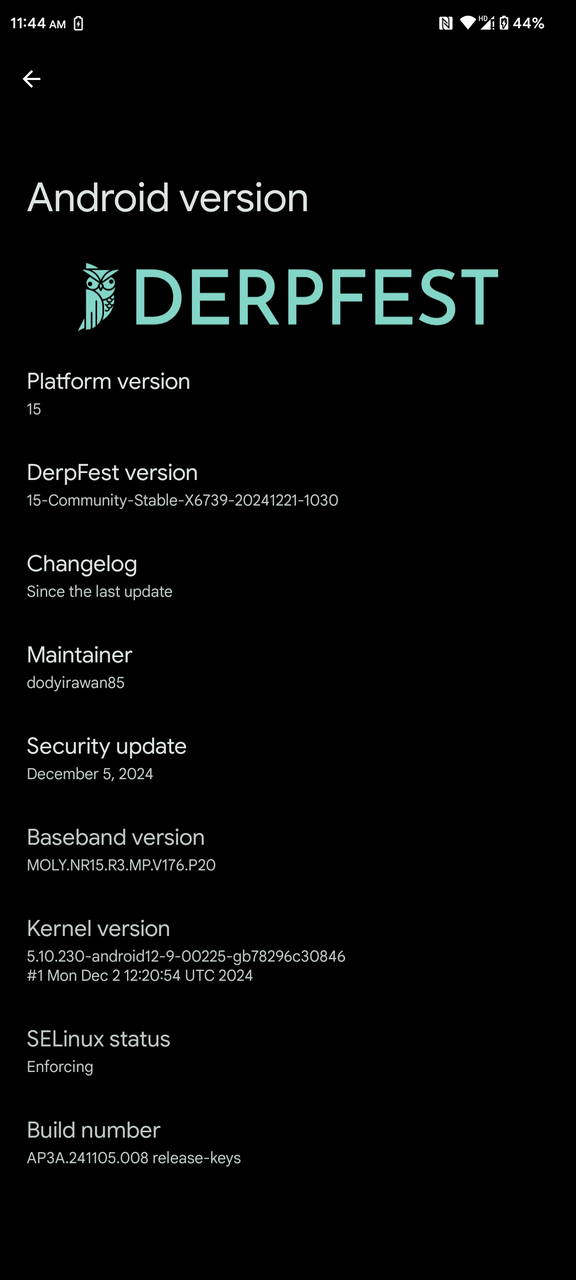Tap the SELinux status Enforcing item

coord(288,1052)
